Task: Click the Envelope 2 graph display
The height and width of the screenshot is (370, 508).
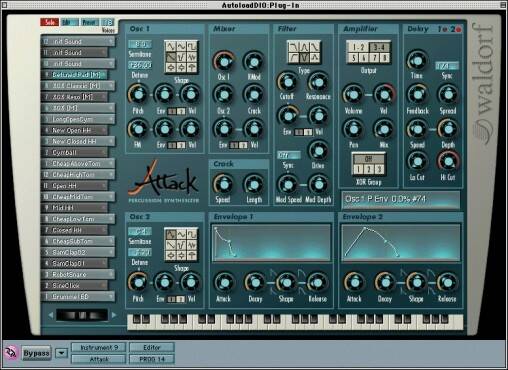Action: click(401, 242)
